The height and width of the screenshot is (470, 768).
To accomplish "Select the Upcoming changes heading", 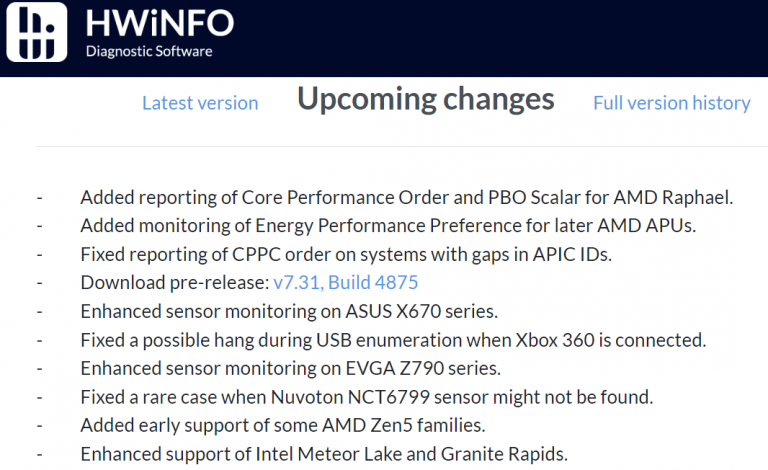I will [426, 99].
